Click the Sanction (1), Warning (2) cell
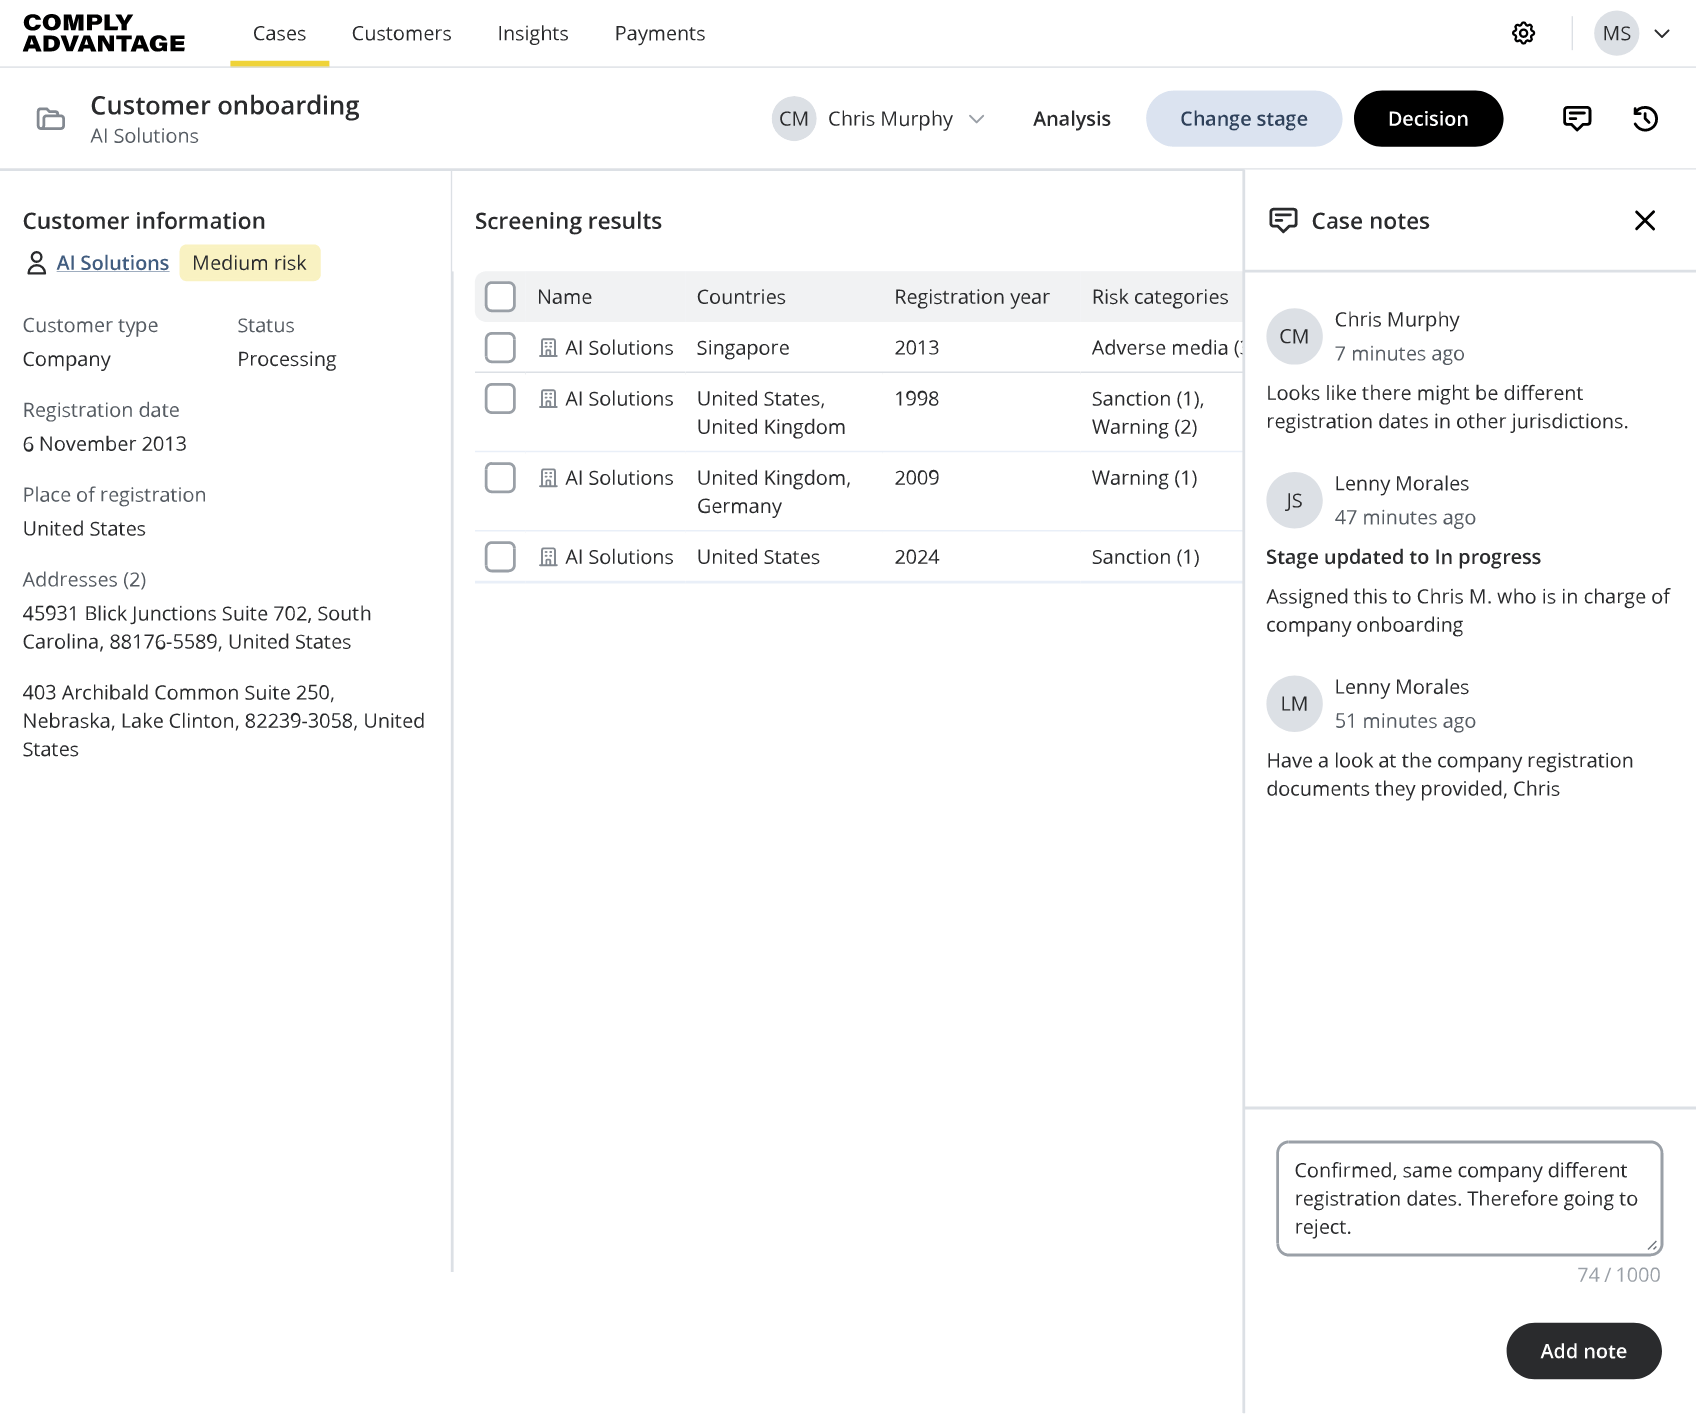Screen dimensions: 1696x1414 pyautogui.click(x=1148, y=413)
